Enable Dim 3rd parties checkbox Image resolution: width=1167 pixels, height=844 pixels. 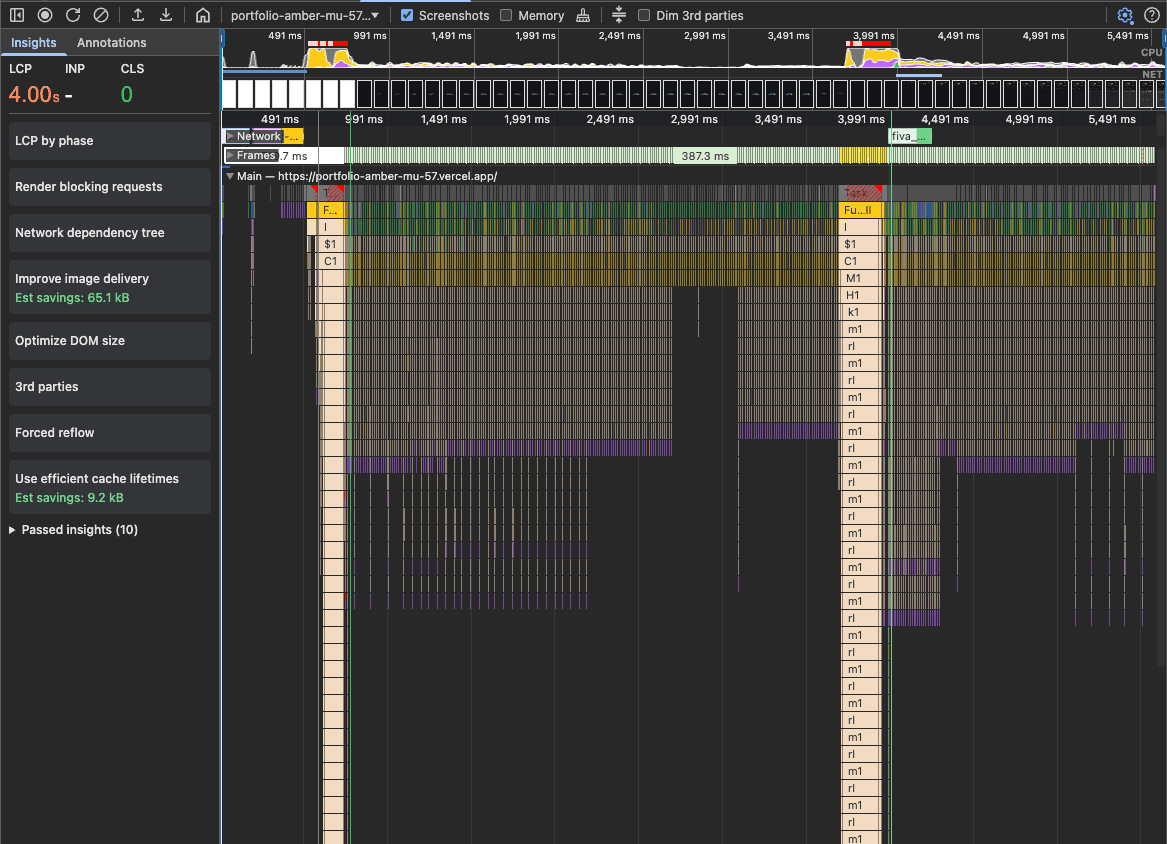[x=644, y=15]
